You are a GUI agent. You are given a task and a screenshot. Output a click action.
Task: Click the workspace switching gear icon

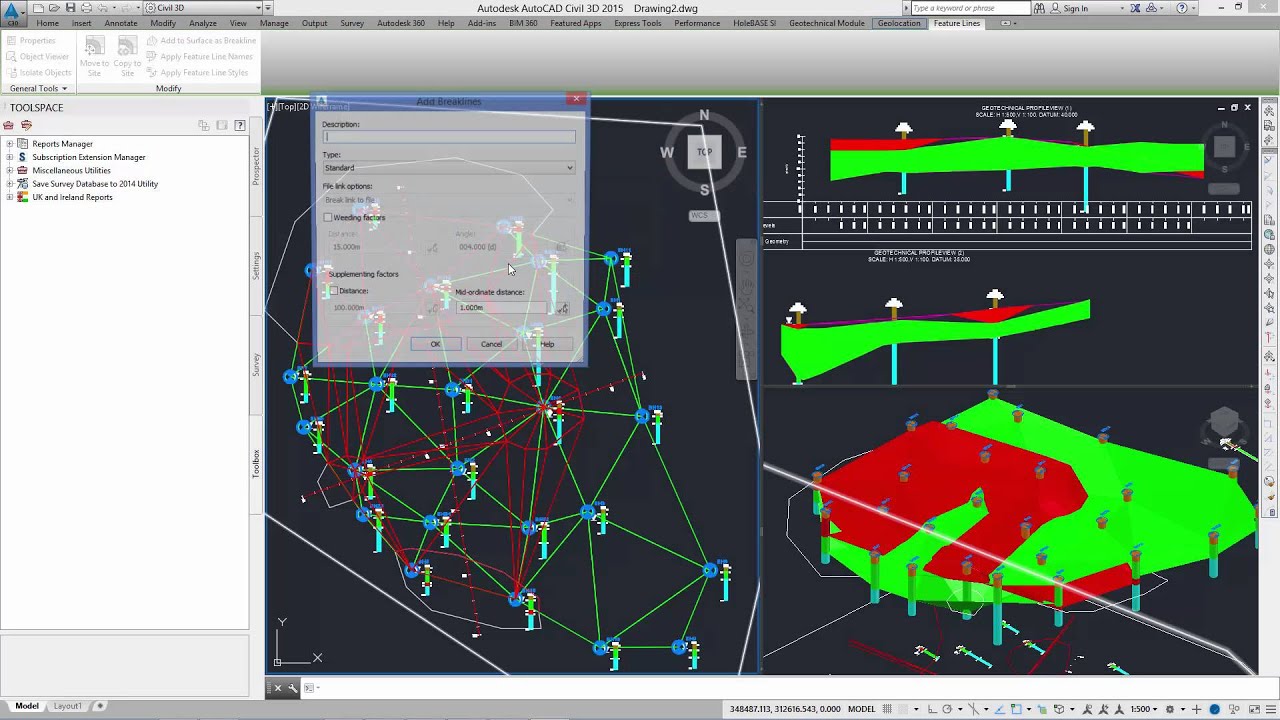1170,709
